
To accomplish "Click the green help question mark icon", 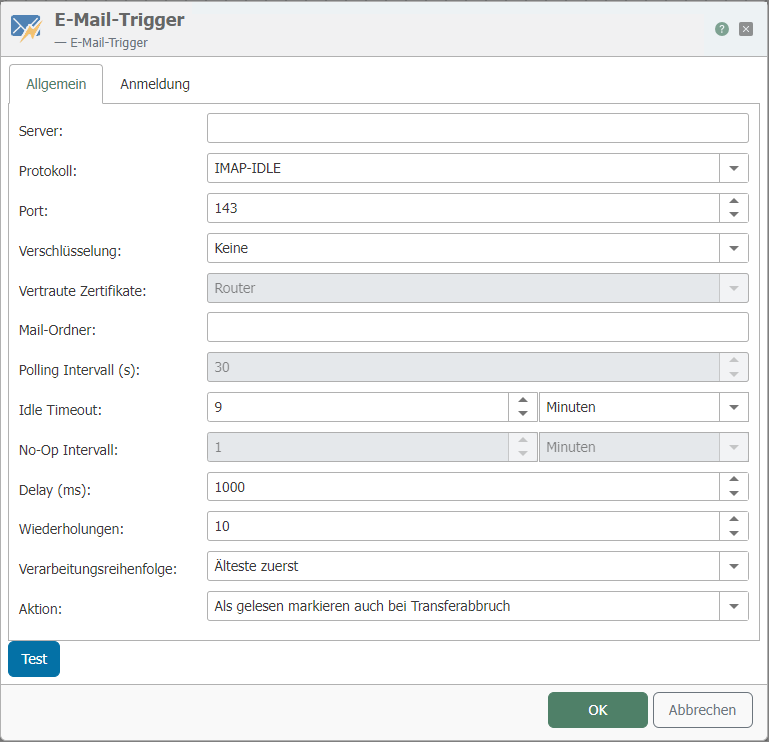I will pos(722,29).
